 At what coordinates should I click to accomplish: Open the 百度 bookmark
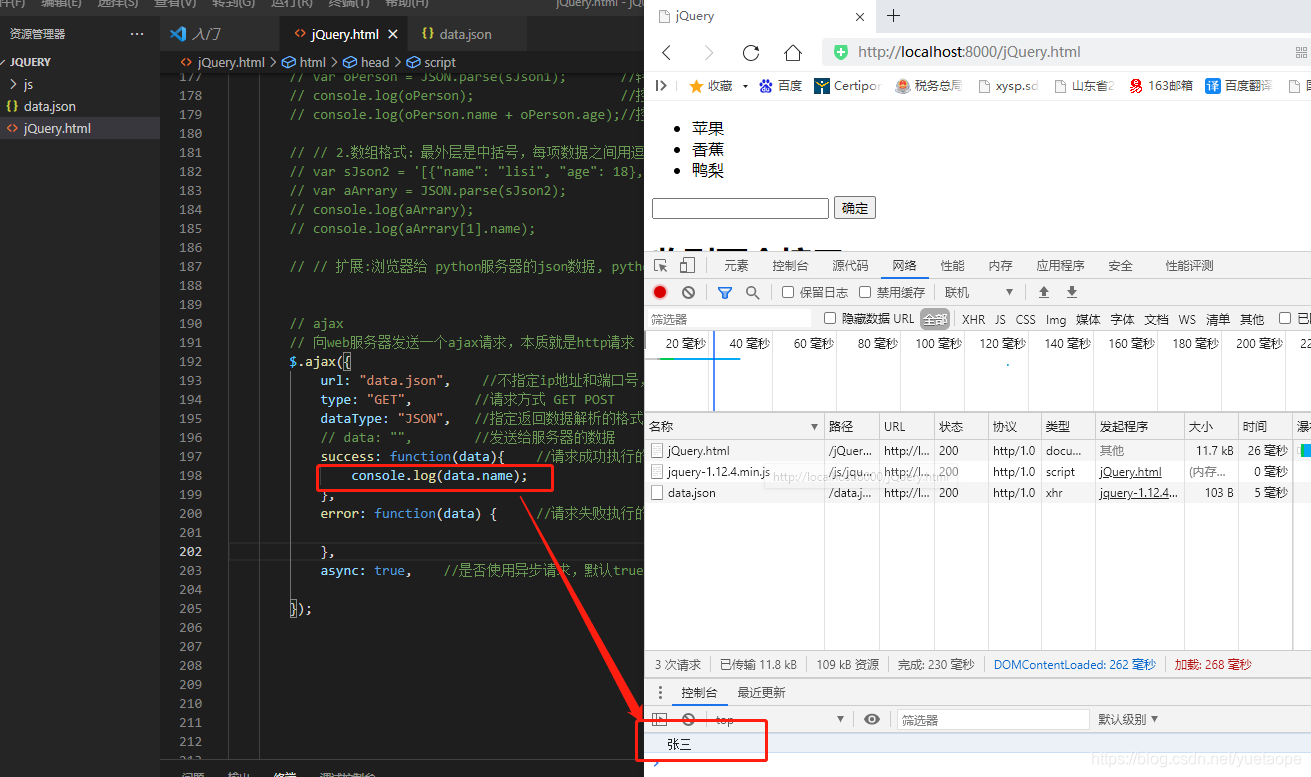tap(780, 86)
